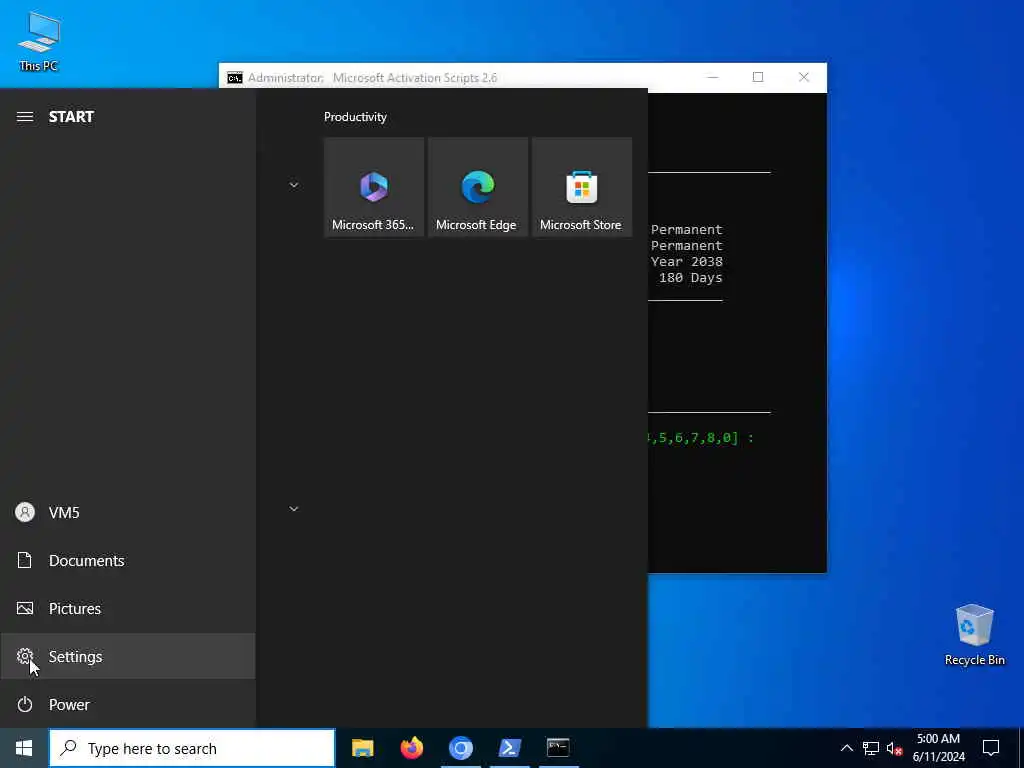This screenshot has width=1024, height=768.
Task: Open Documents from Start menu
Action: click(127, 560)
